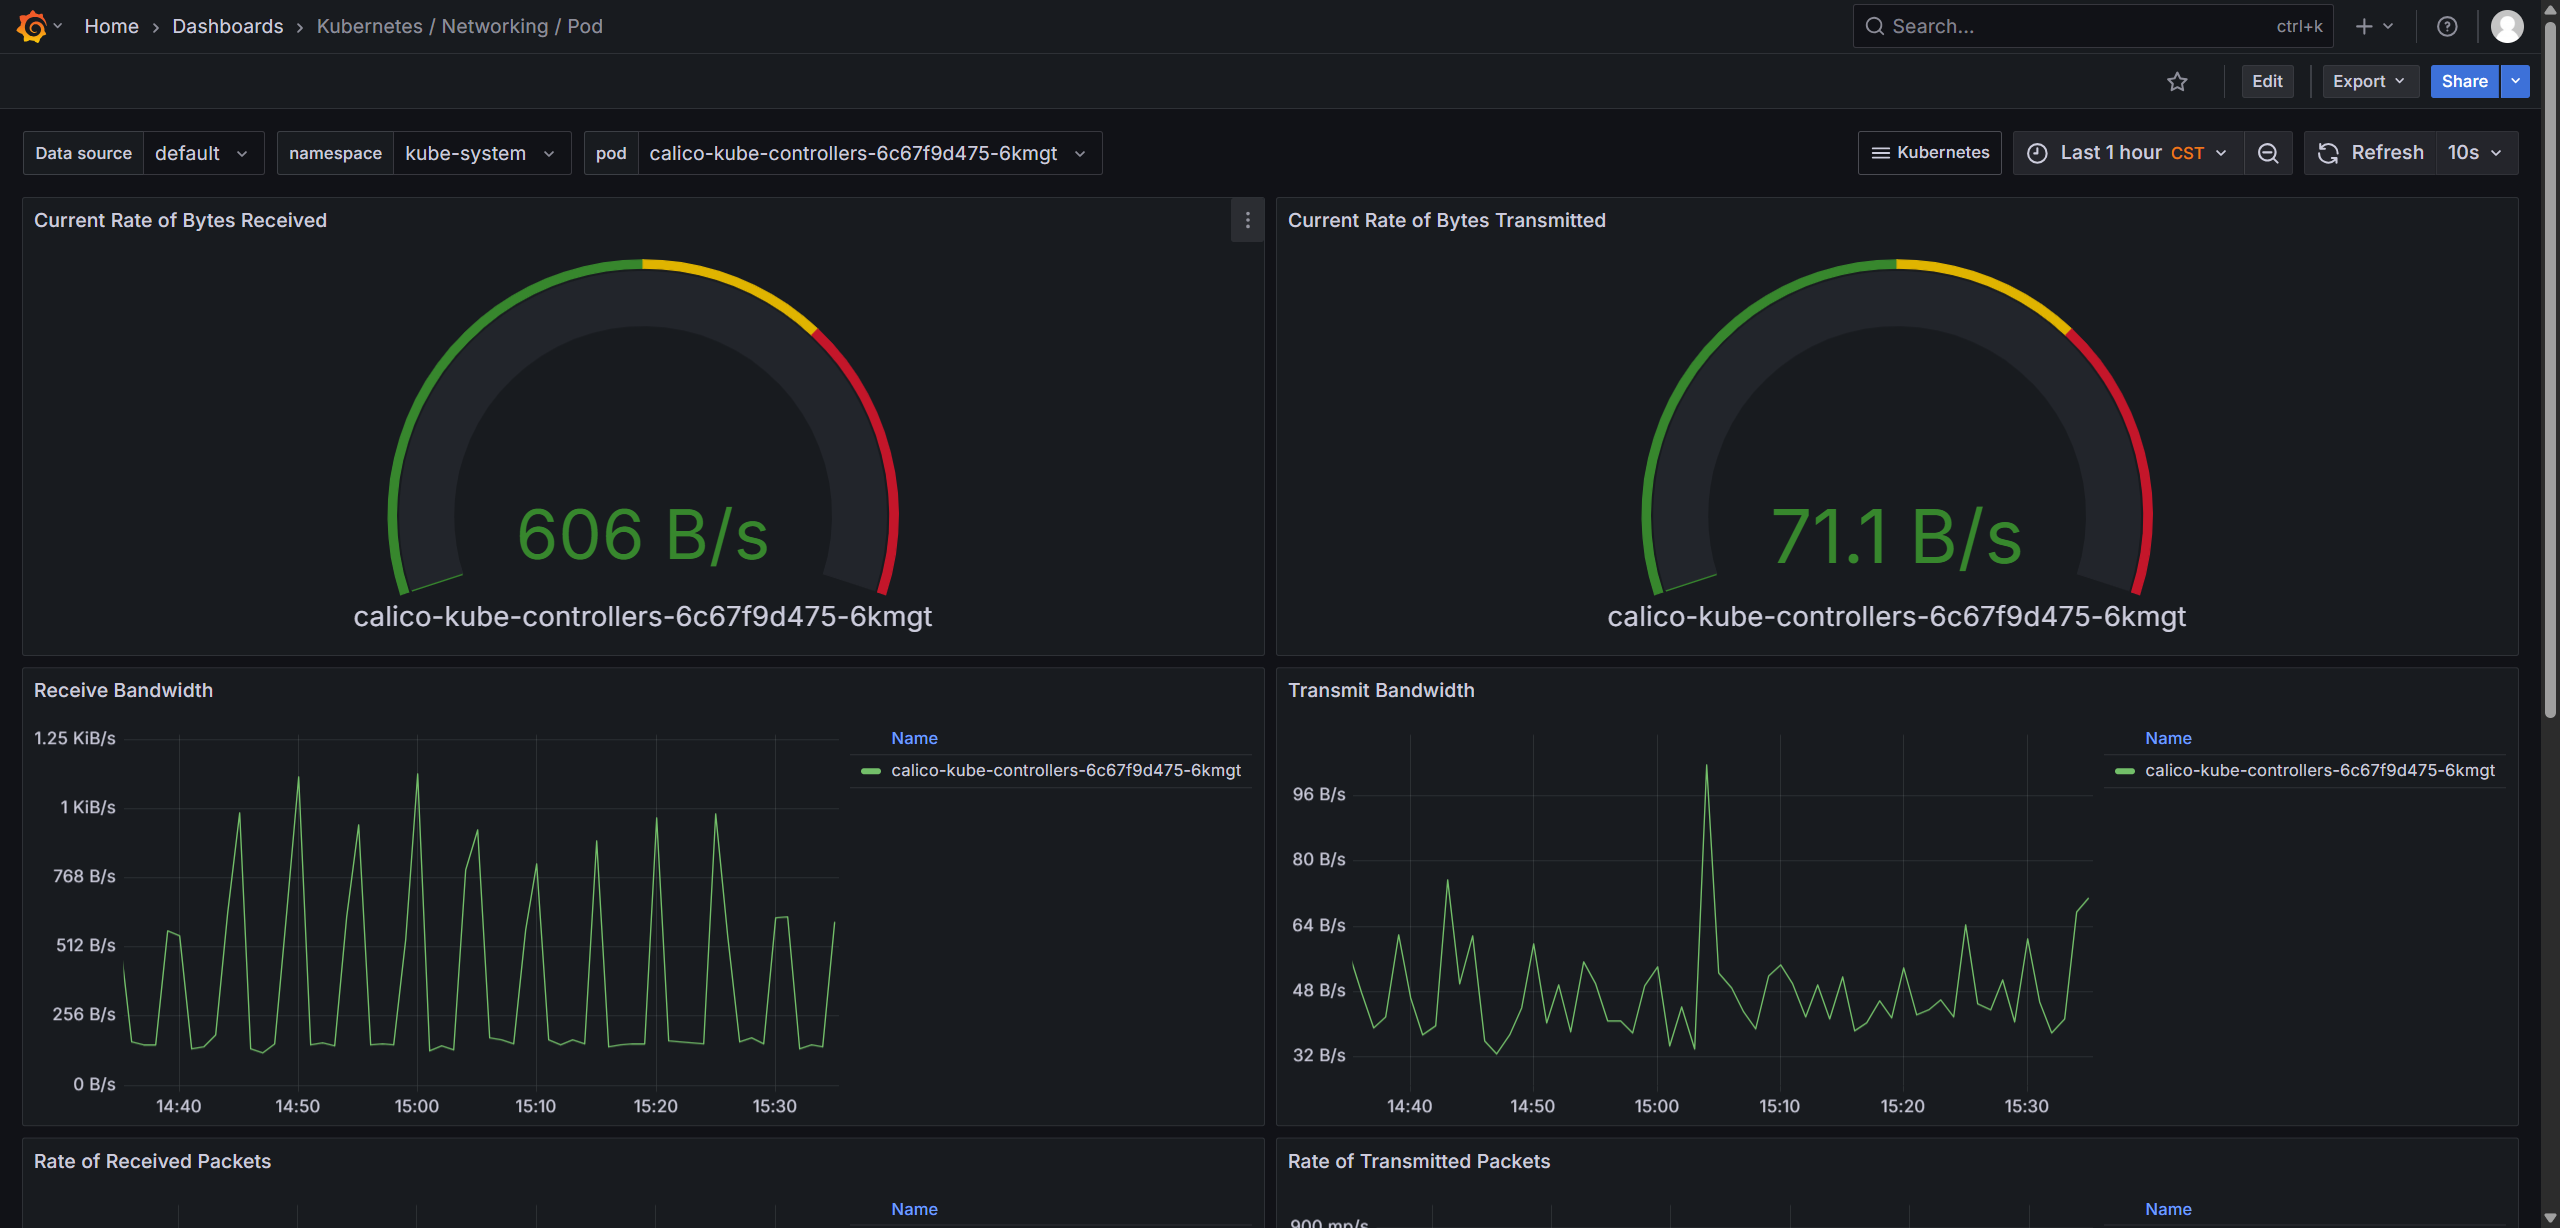The width and height of the screenshot is (2560, 1228).
Task: Click the plus new item icon
Action: [x=2364, y=26]
